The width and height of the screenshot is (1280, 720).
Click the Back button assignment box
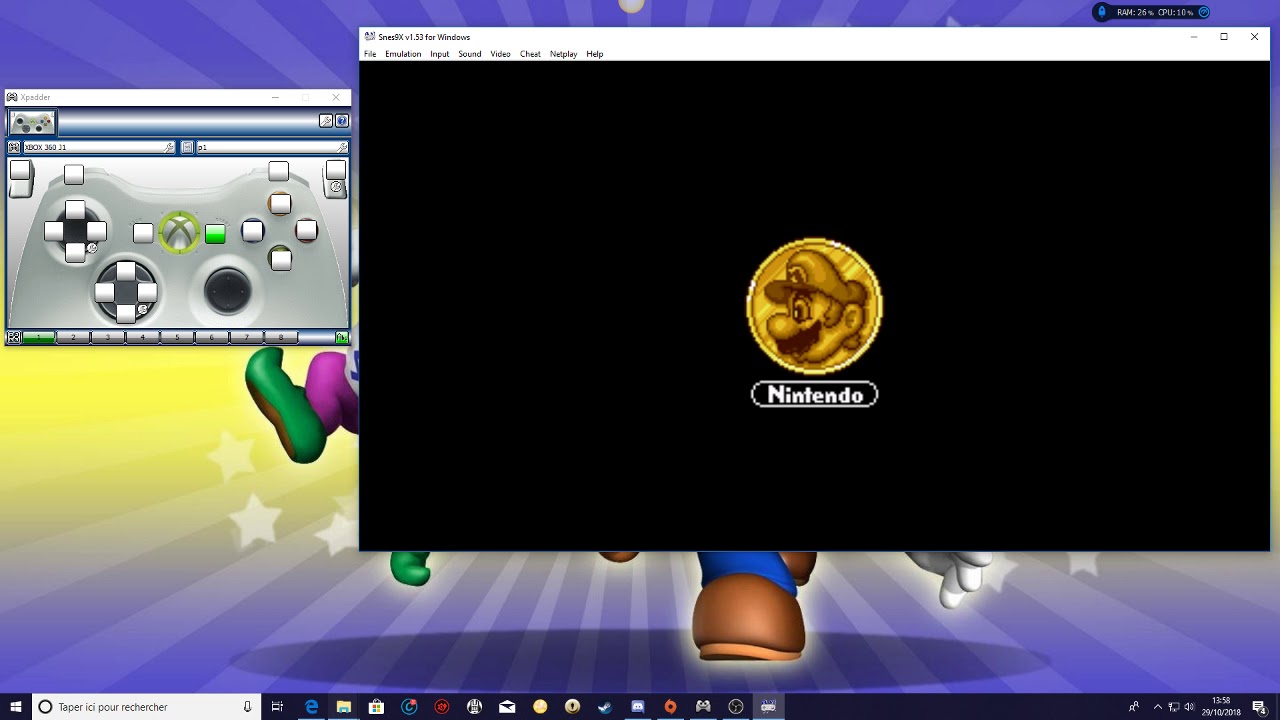click(x=143, y=233)
